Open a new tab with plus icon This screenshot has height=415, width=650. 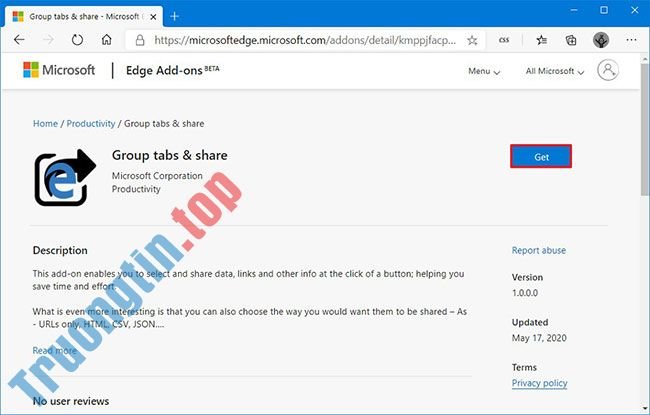click(175, 17)
